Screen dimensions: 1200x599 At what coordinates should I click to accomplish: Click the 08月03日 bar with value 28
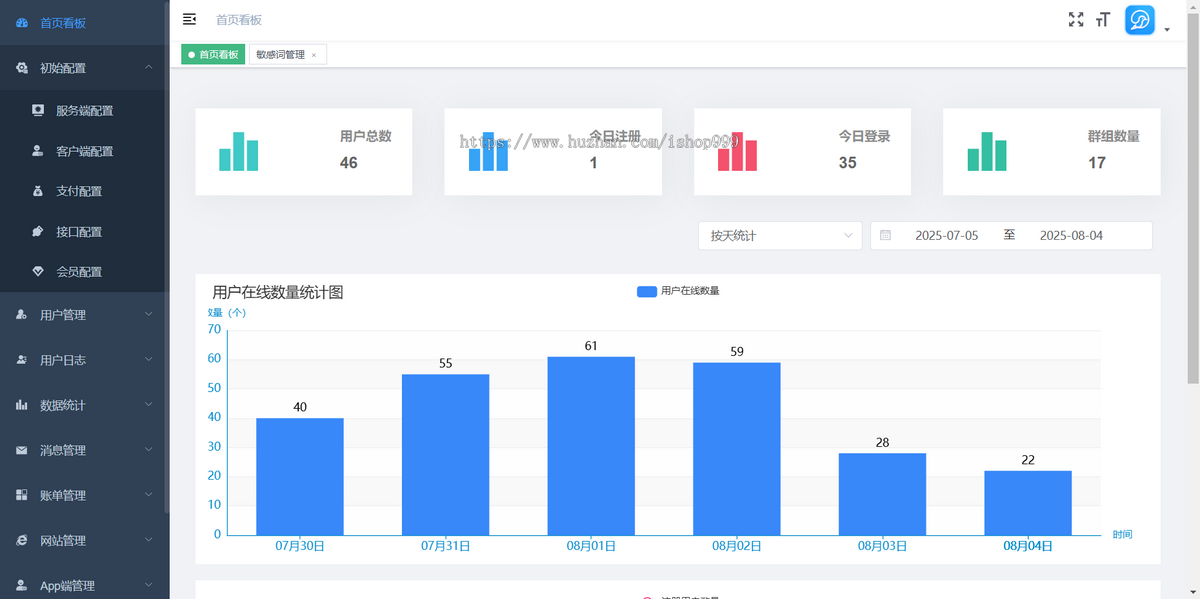(882, 494)
